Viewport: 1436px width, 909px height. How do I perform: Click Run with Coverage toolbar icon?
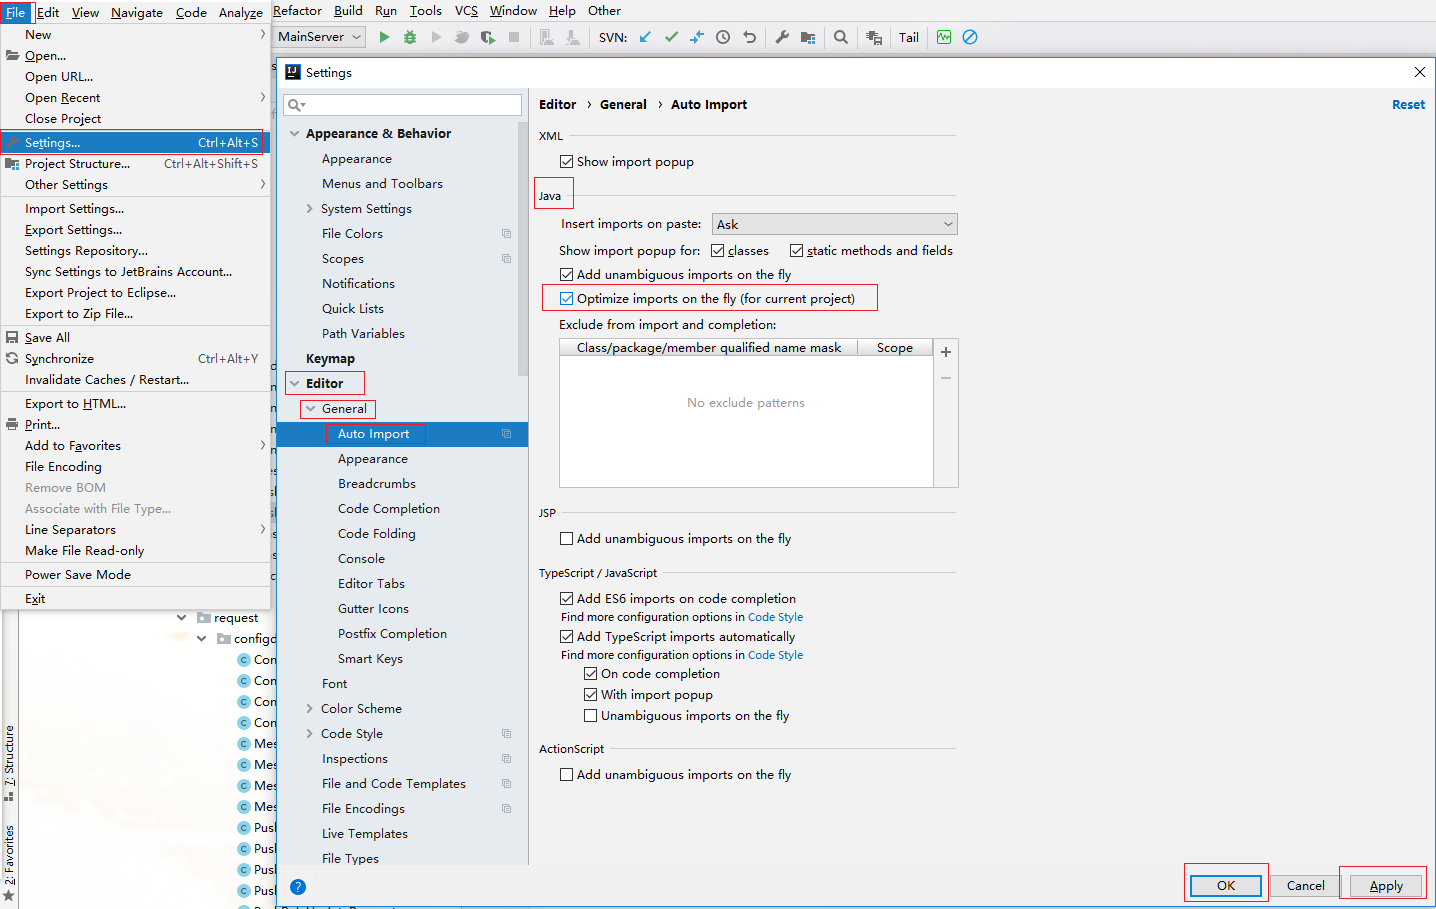pyautogui.click(x=487, y=37)
